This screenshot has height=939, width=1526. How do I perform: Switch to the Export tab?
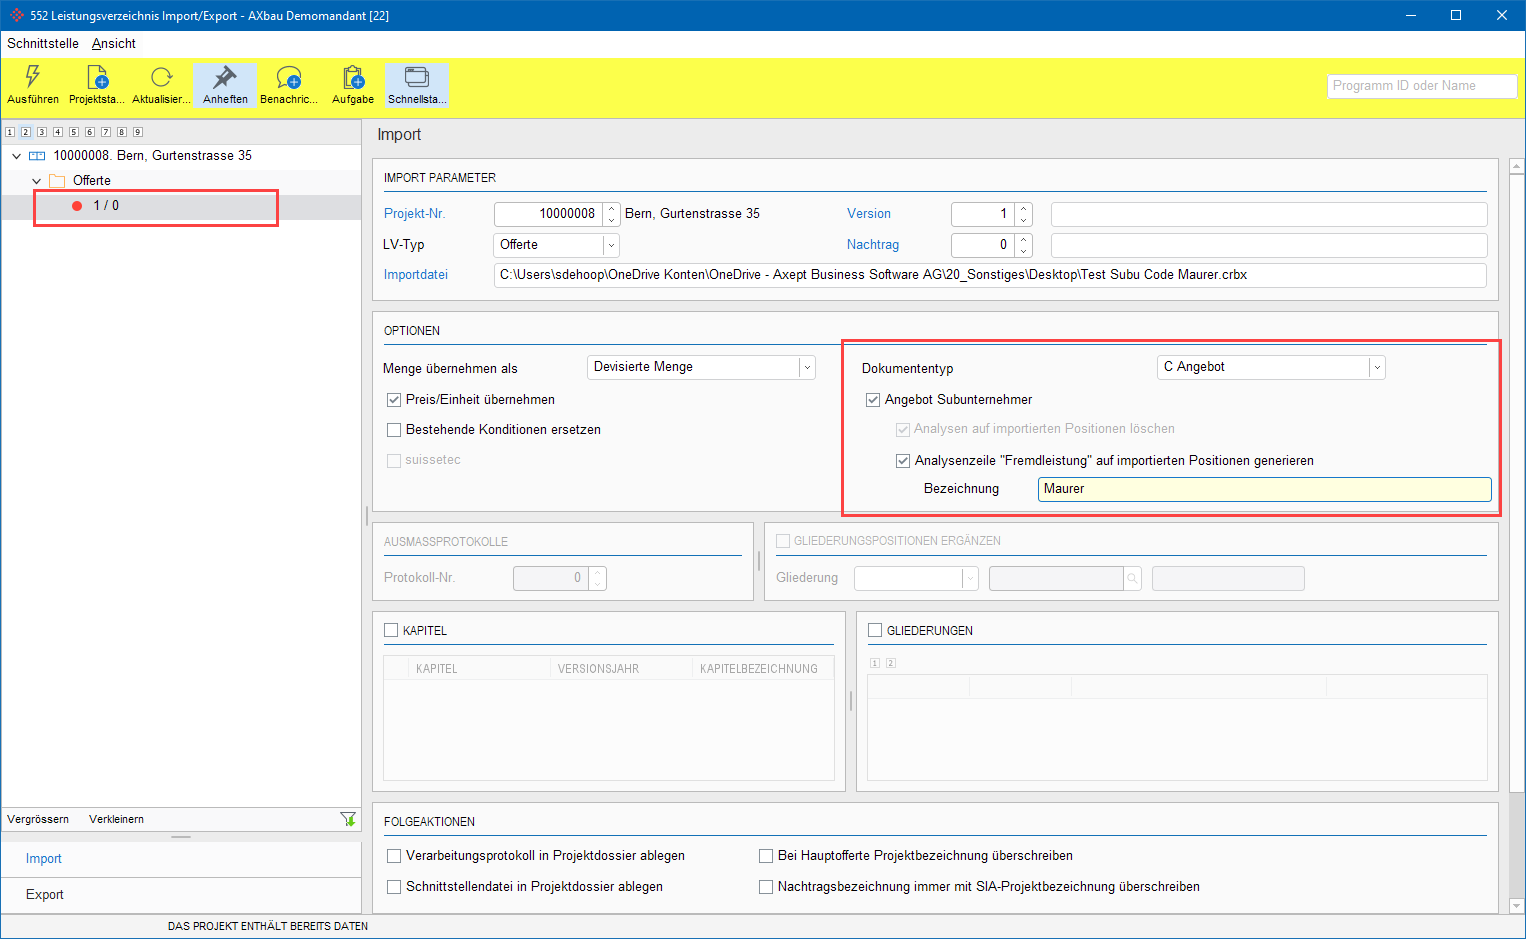(45, 895)
